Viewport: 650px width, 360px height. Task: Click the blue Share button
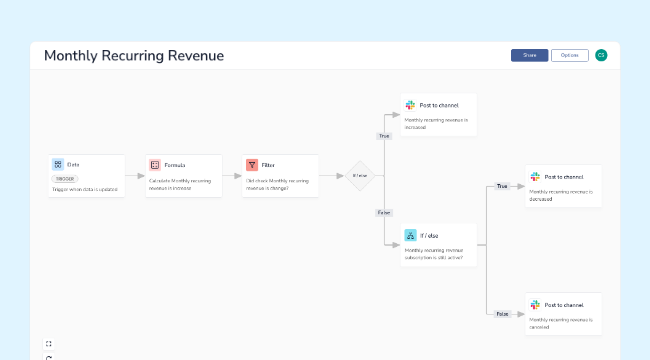[529, 55]
